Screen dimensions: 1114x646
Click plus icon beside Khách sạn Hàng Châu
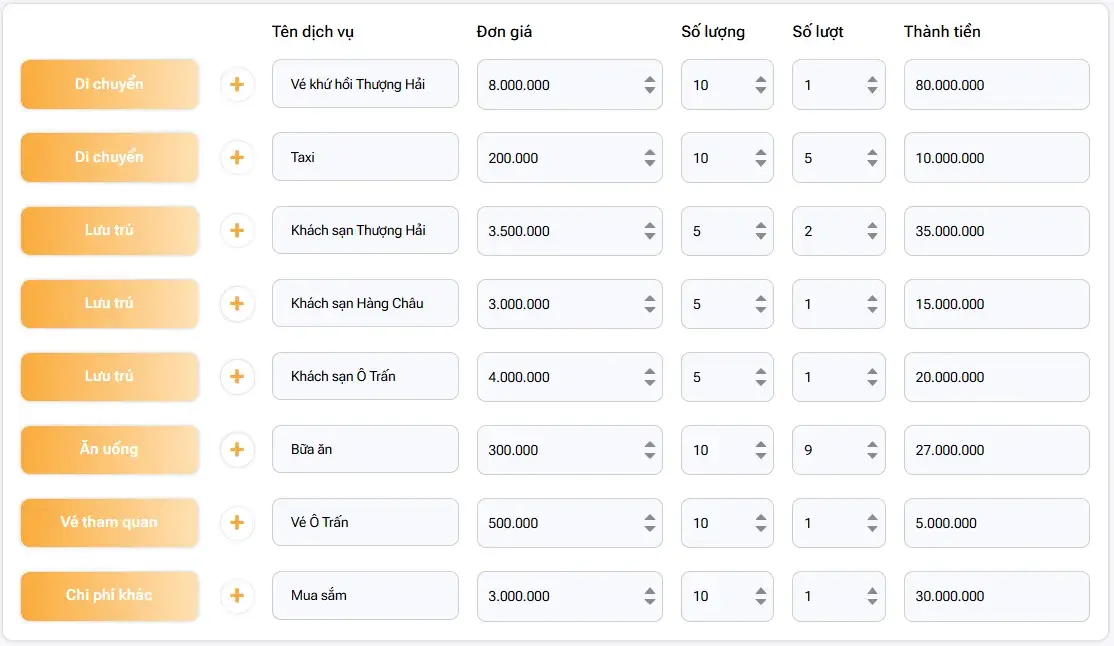[237, 304]
